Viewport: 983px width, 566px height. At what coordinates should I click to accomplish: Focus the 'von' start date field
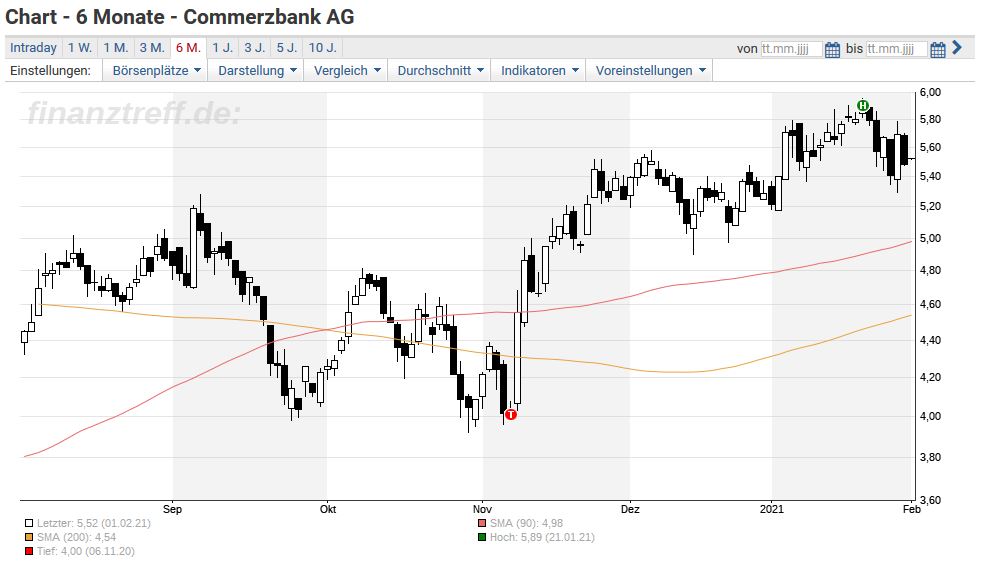(791, 49)
